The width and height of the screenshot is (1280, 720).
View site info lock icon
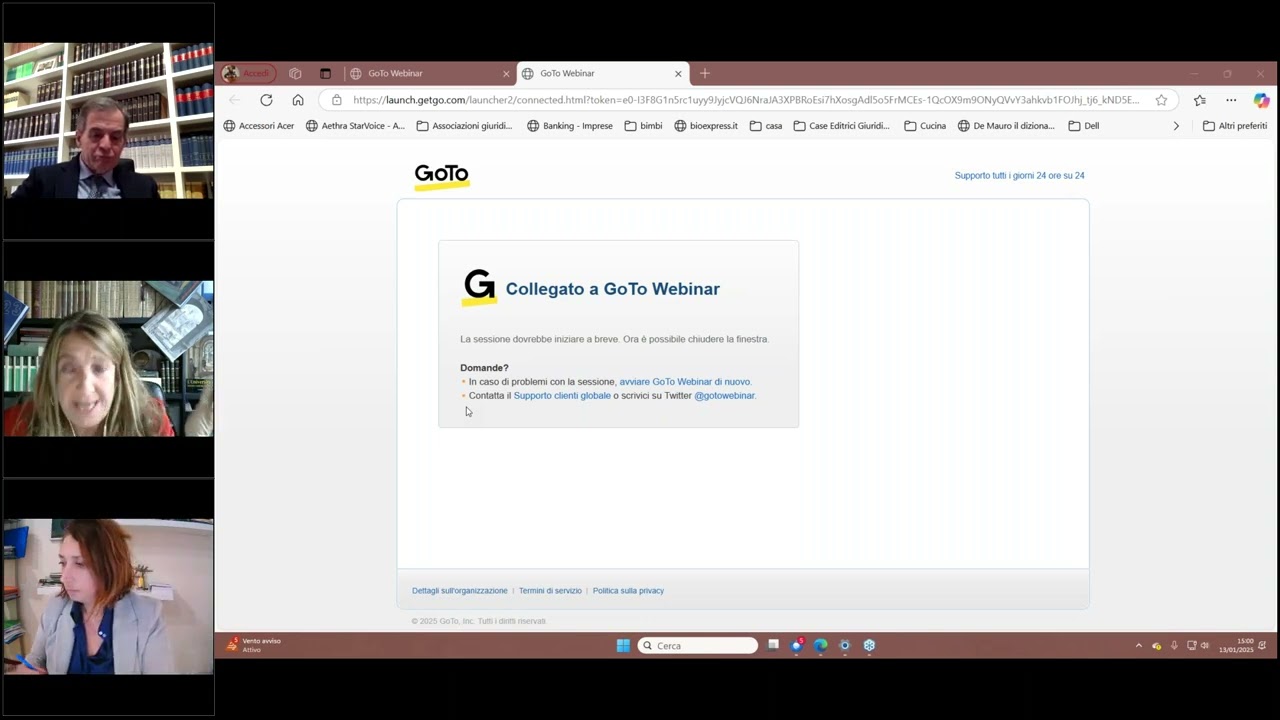tap(336, 100)
